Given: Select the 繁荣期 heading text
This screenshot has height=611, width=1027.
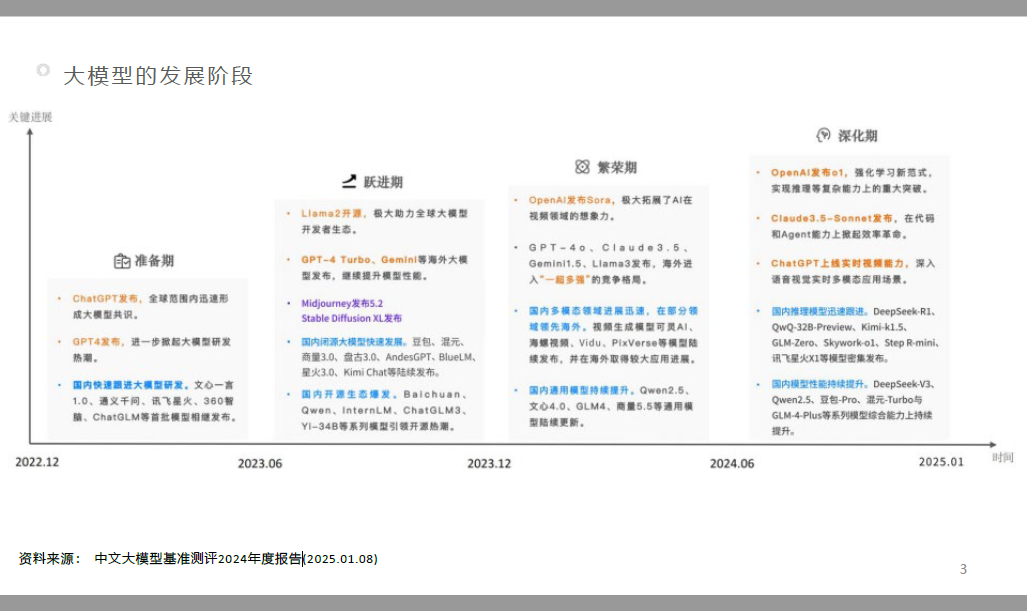Looking at the screenshot, I should click(617, 167).
